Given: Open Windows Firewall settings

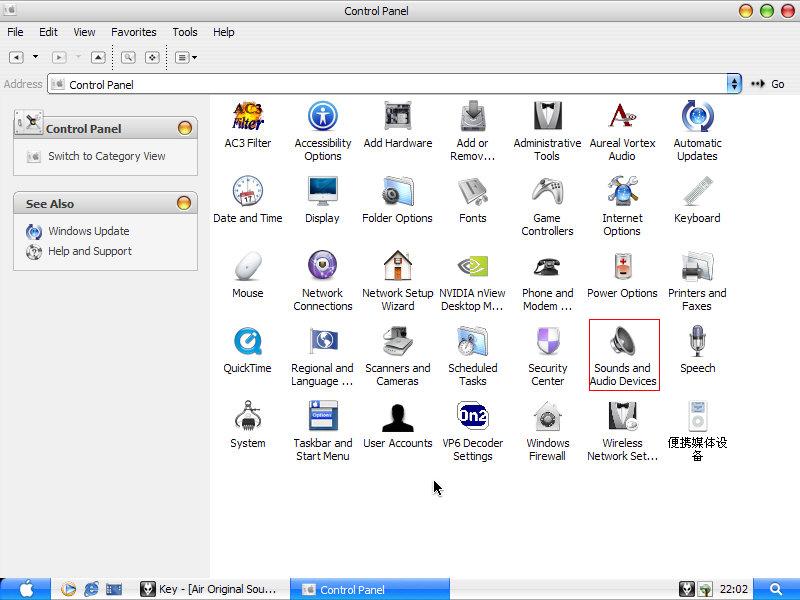Looking at the screenshot, I should [x=547, y=432].
